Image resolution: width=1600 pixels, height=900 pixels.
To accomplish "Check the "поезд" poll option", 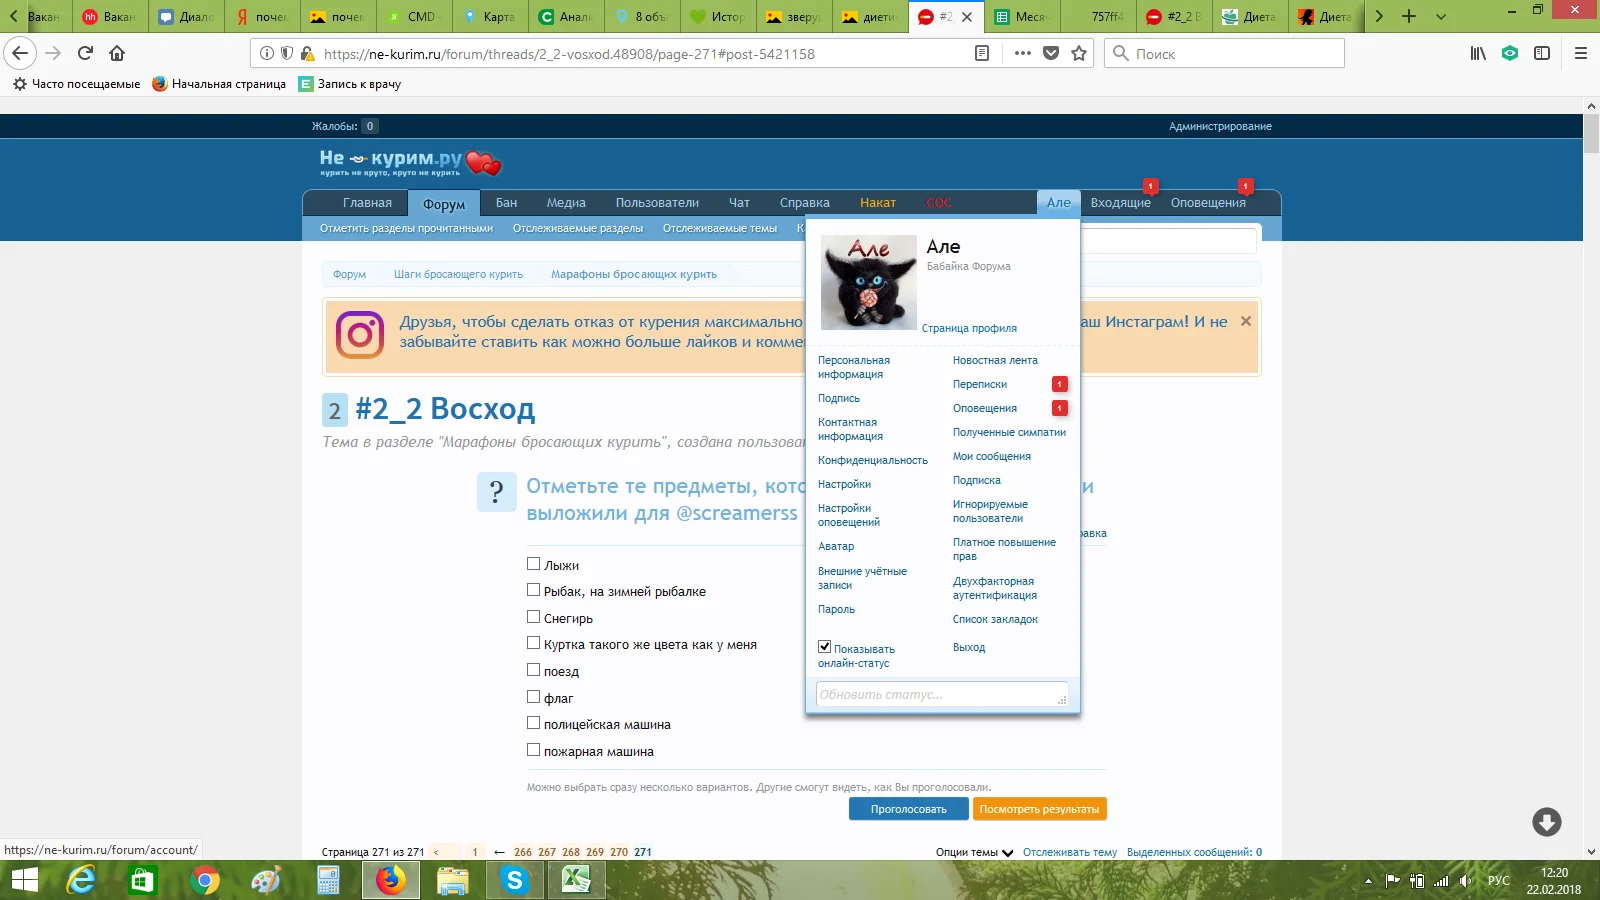I will 534,670.
